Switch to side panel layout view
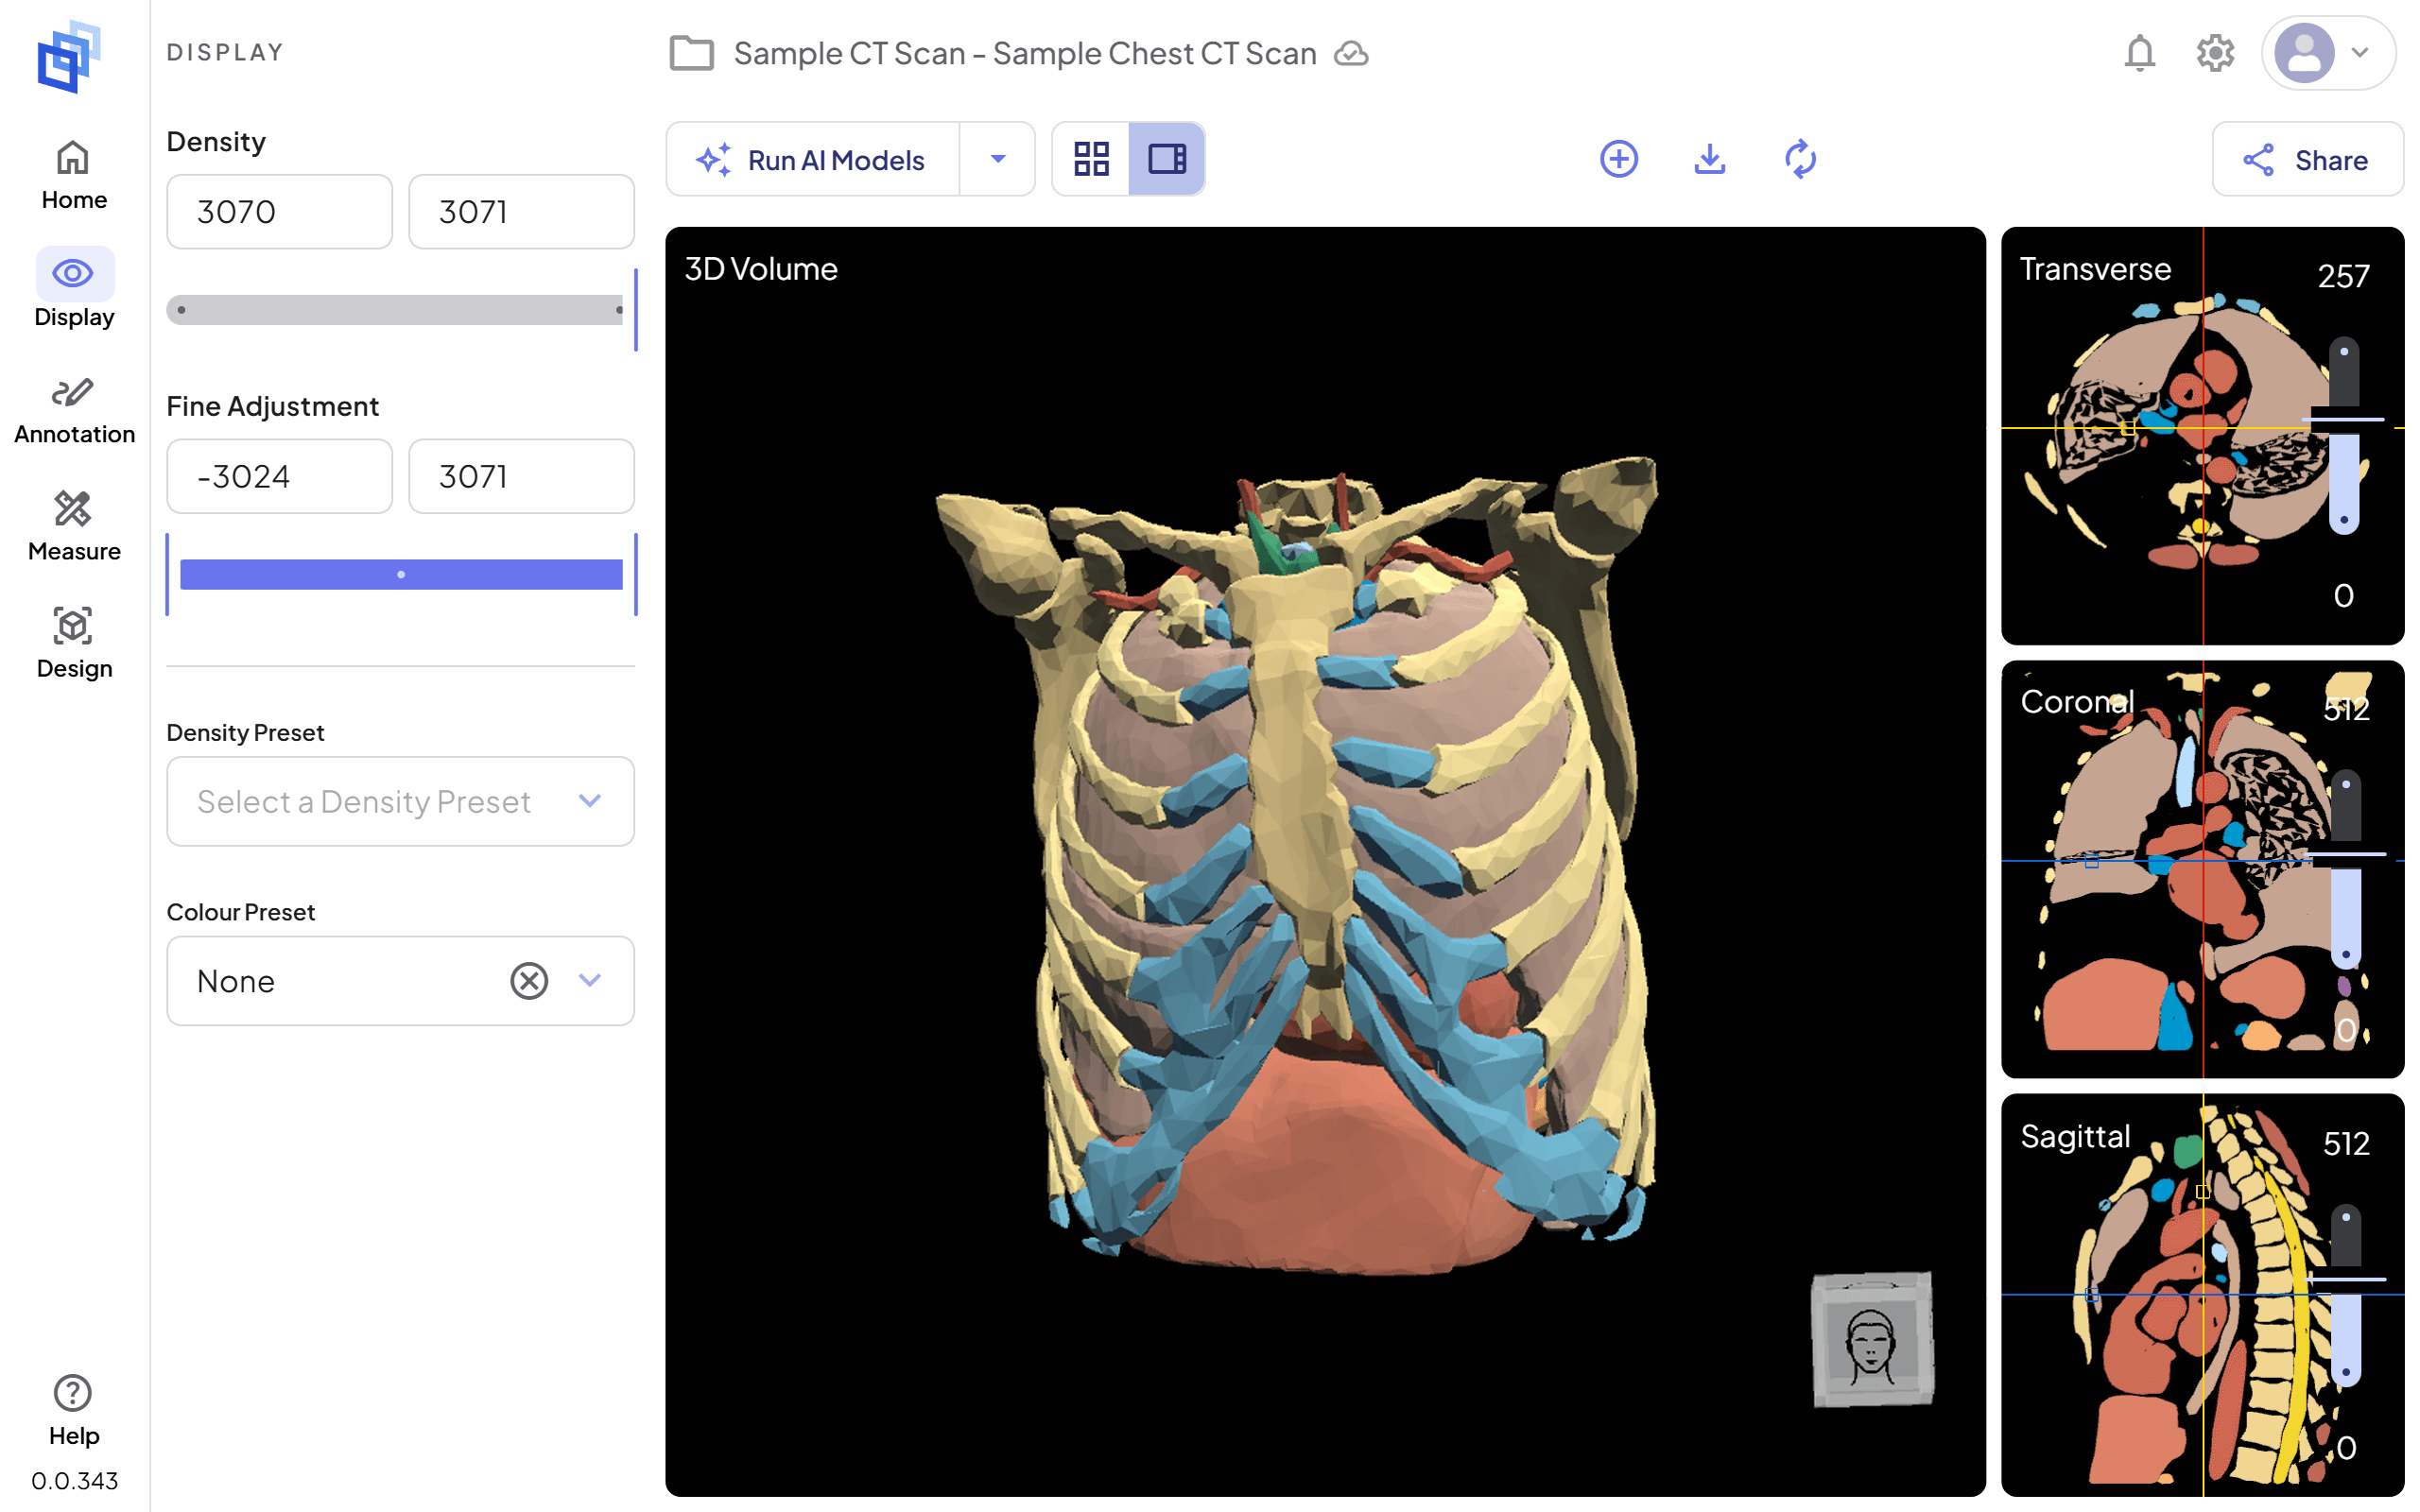 point(1167,159)
